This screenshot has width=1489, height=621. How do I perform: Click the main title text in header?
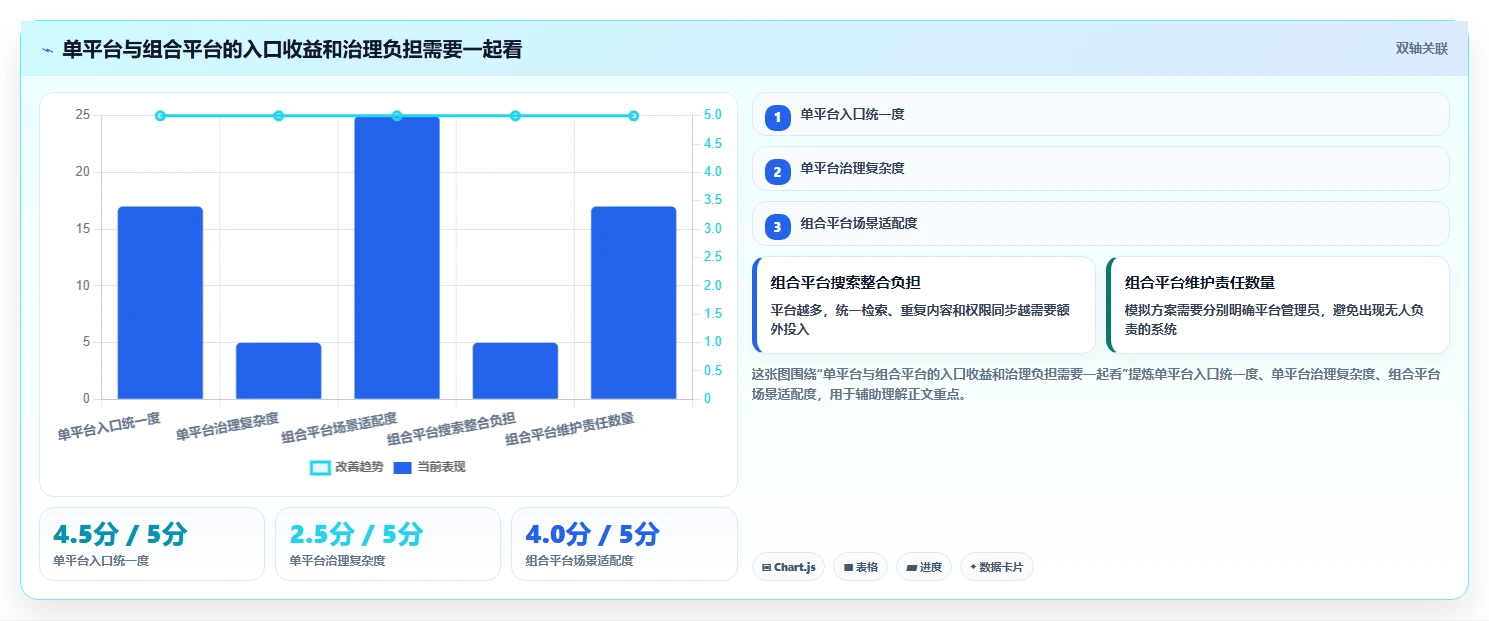pyautogui.click(x=292, y=49)
